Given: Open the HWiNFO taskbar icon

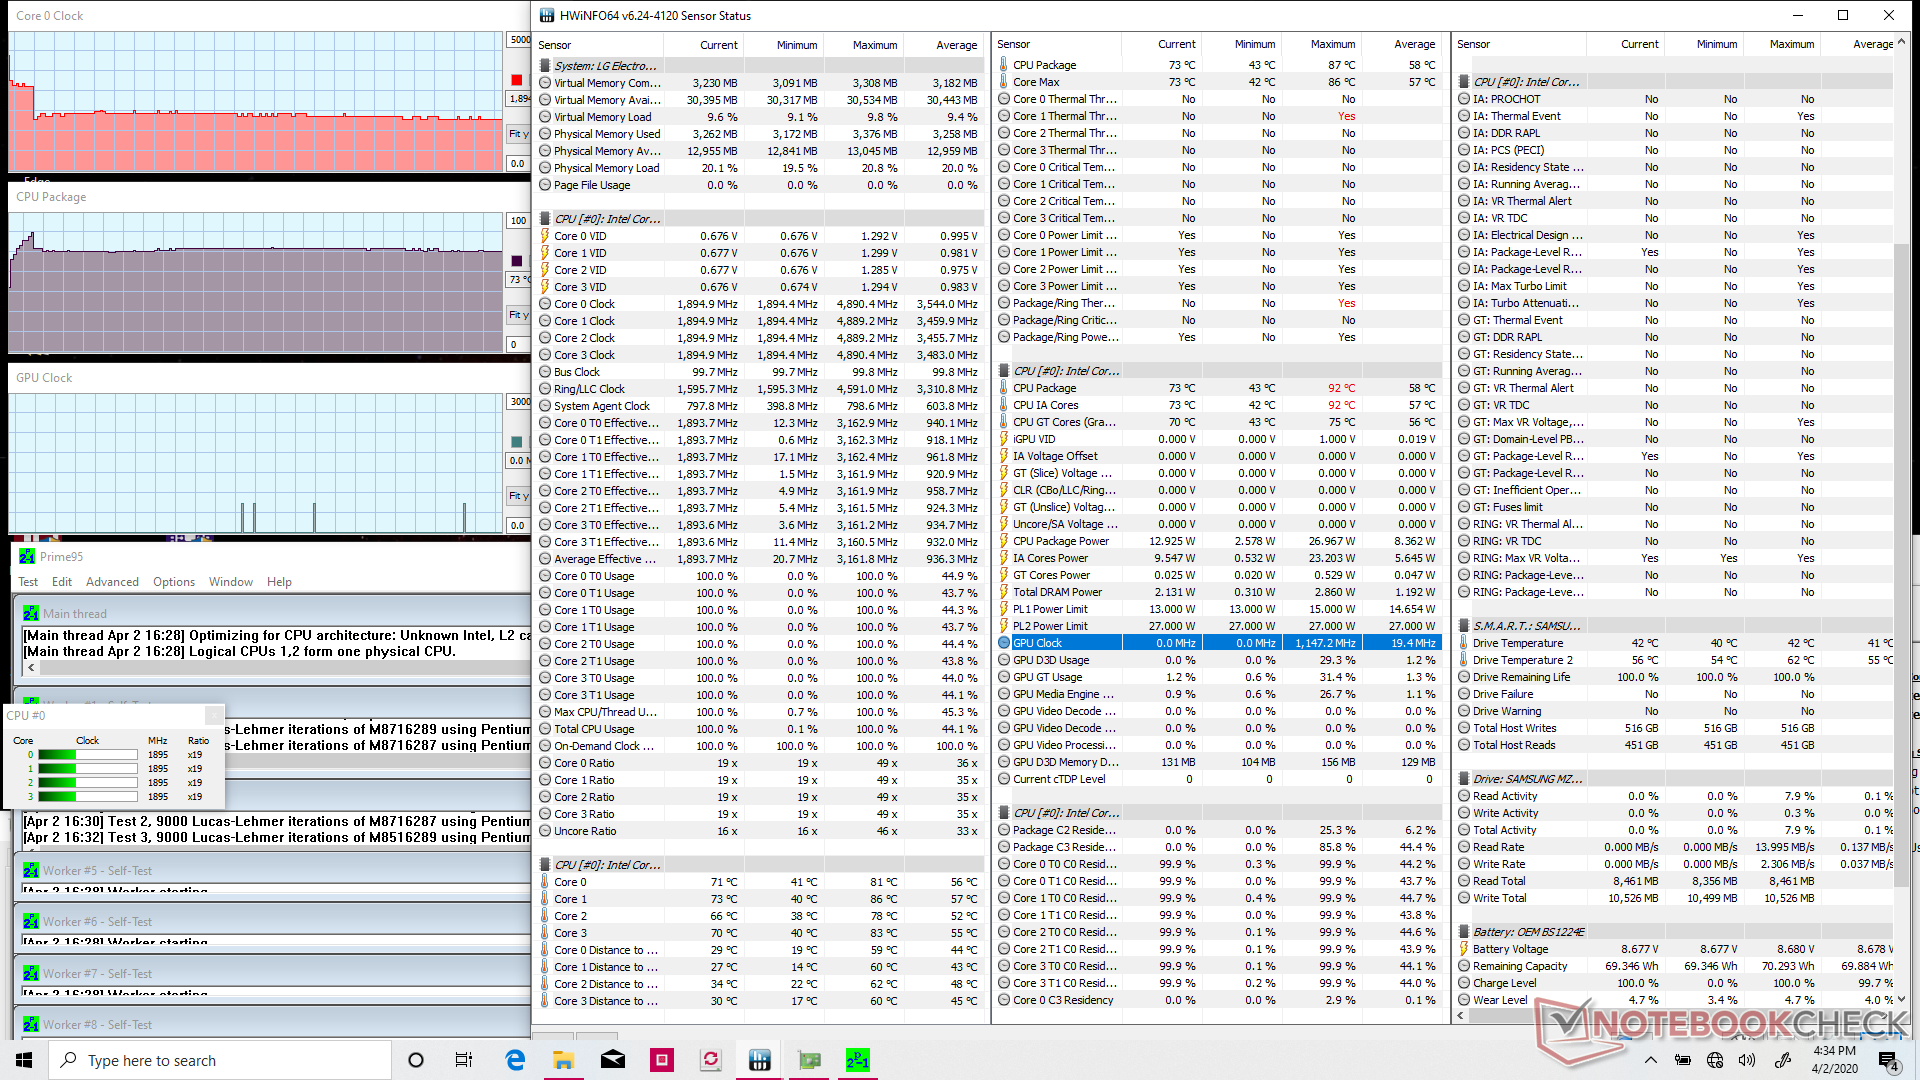Looking at the screenshot, I should tap(759, 1060).
